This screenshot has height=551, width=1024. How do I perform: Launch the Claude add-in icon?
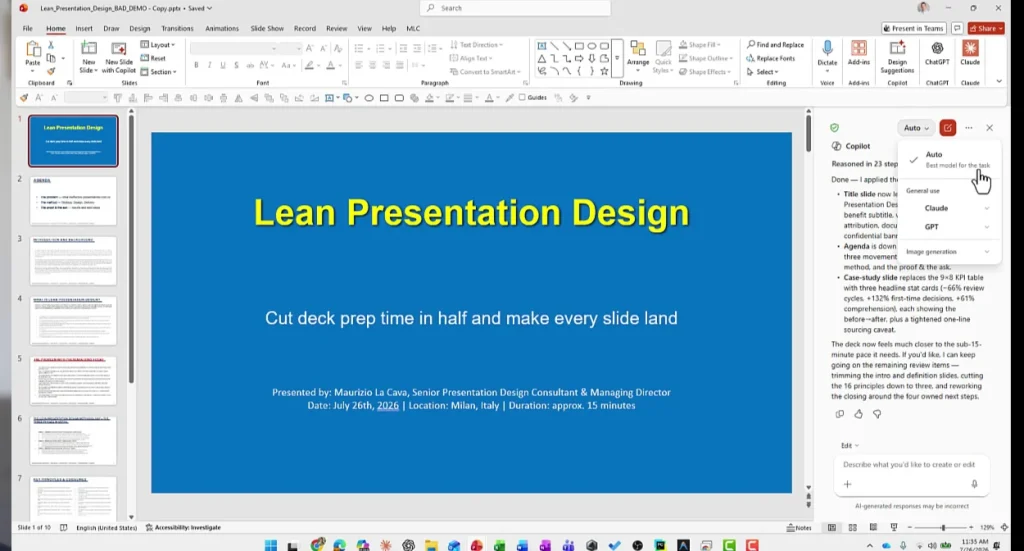click(x=970, y=53)
